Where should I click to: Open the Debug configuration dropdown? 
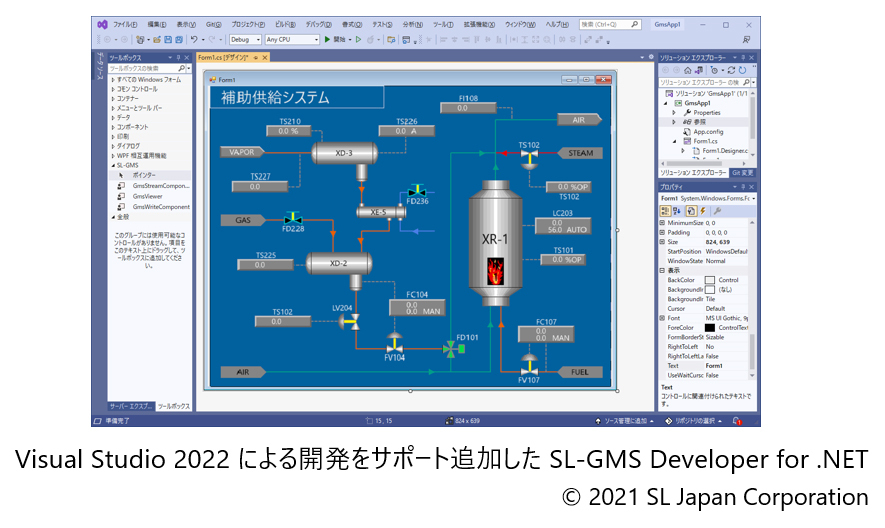(x=245, y=40)
